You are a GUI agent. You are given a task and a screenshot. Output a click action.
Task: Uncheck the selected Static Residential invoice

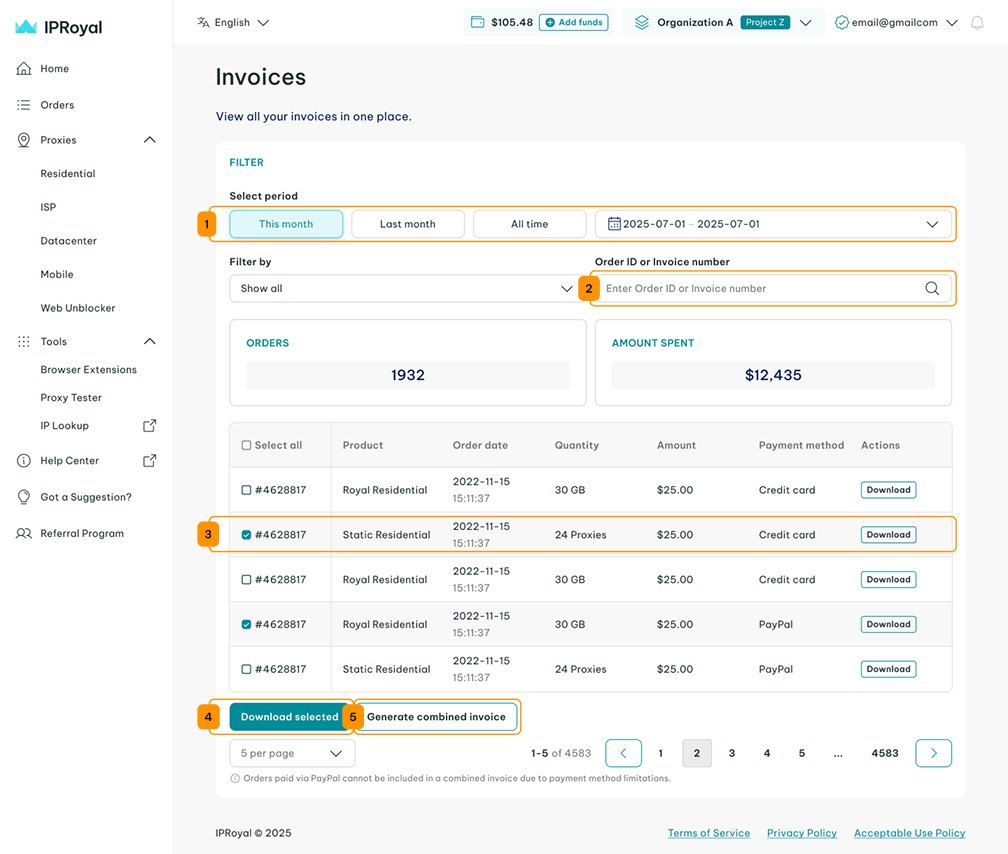tap(247, 535)
